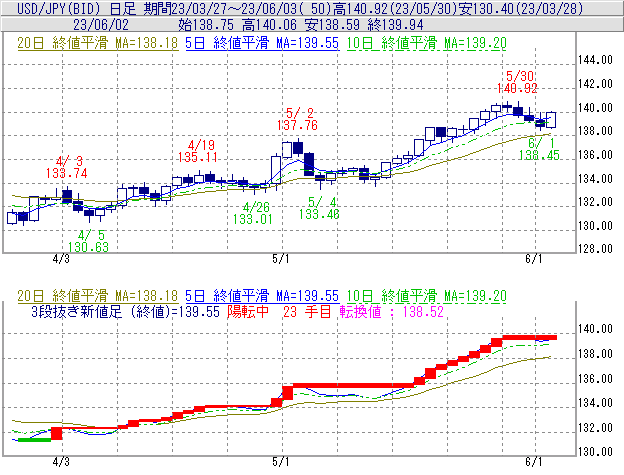
Task: Click the 4/19 135.11 high annotation
Action: (198, 151)
